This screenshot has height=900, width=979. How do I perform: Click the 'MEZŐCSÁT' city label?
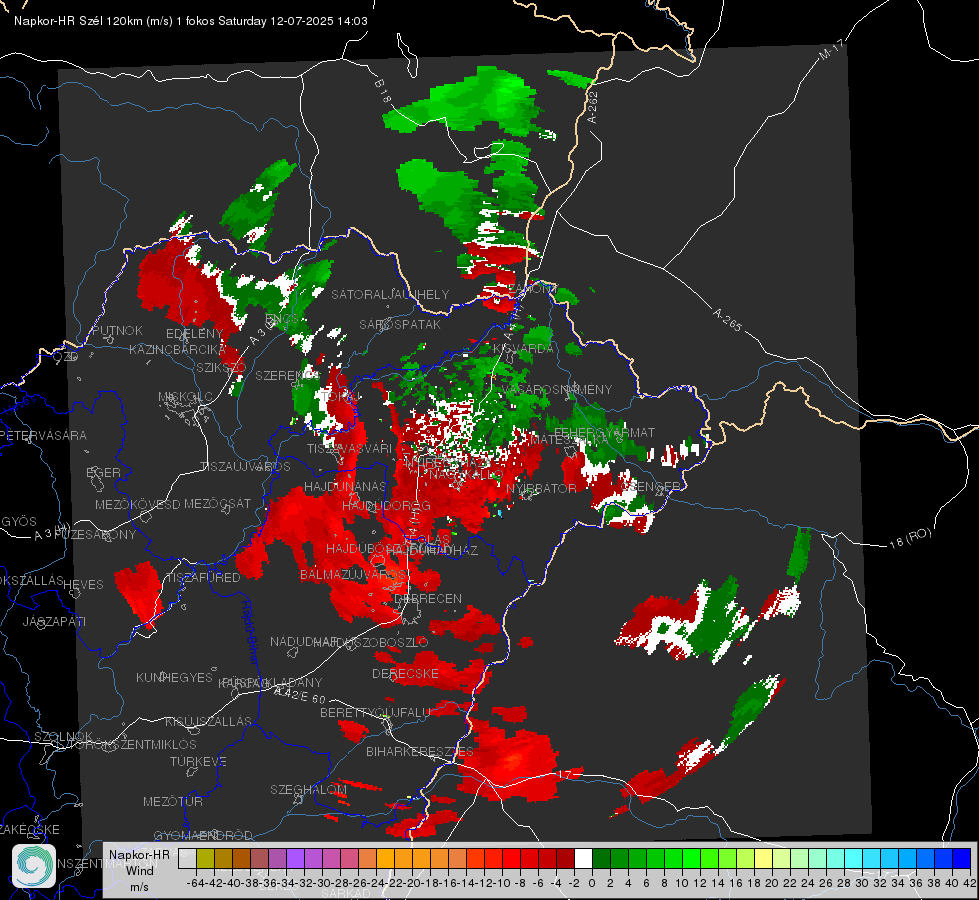[217, 503]
